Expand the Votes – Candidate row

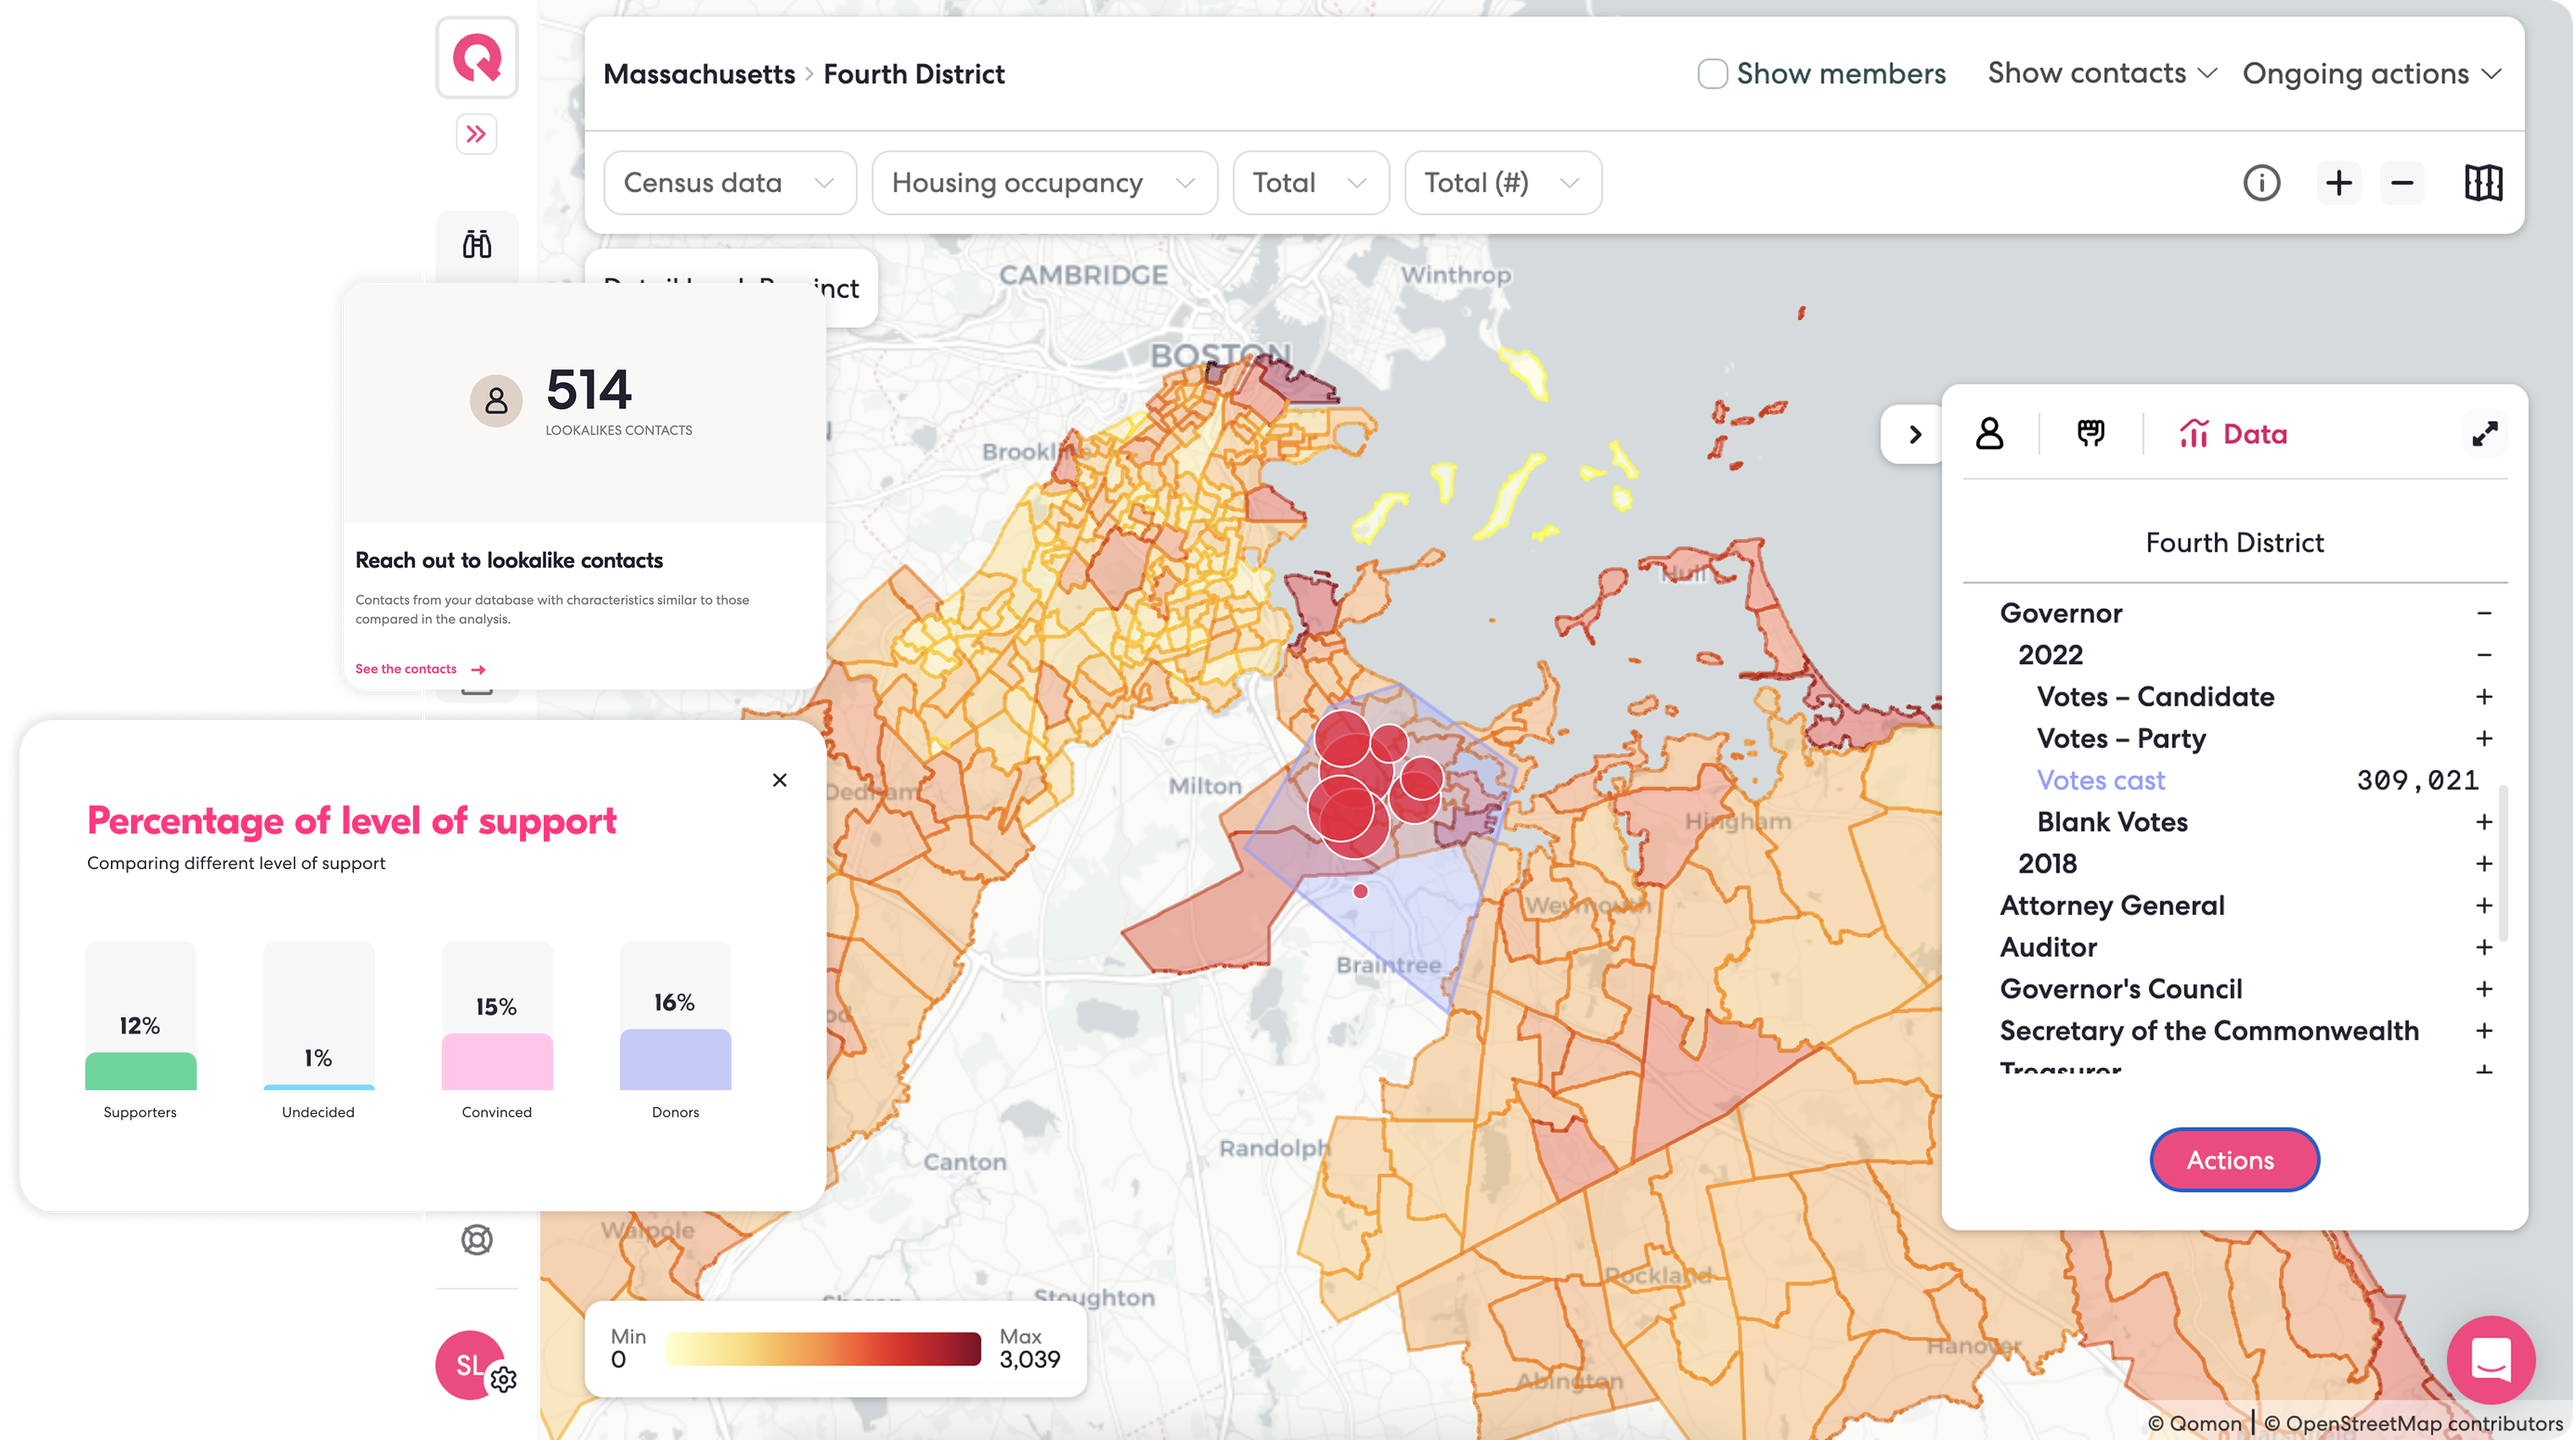tap(2484, 697)
